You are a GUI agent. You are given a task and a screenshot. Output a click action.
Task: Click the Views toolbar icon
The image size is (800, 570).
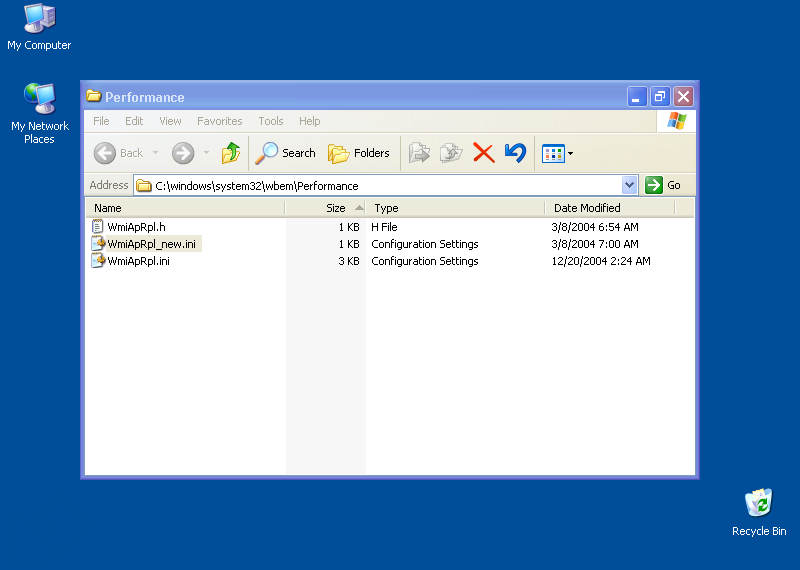[553, 154]
